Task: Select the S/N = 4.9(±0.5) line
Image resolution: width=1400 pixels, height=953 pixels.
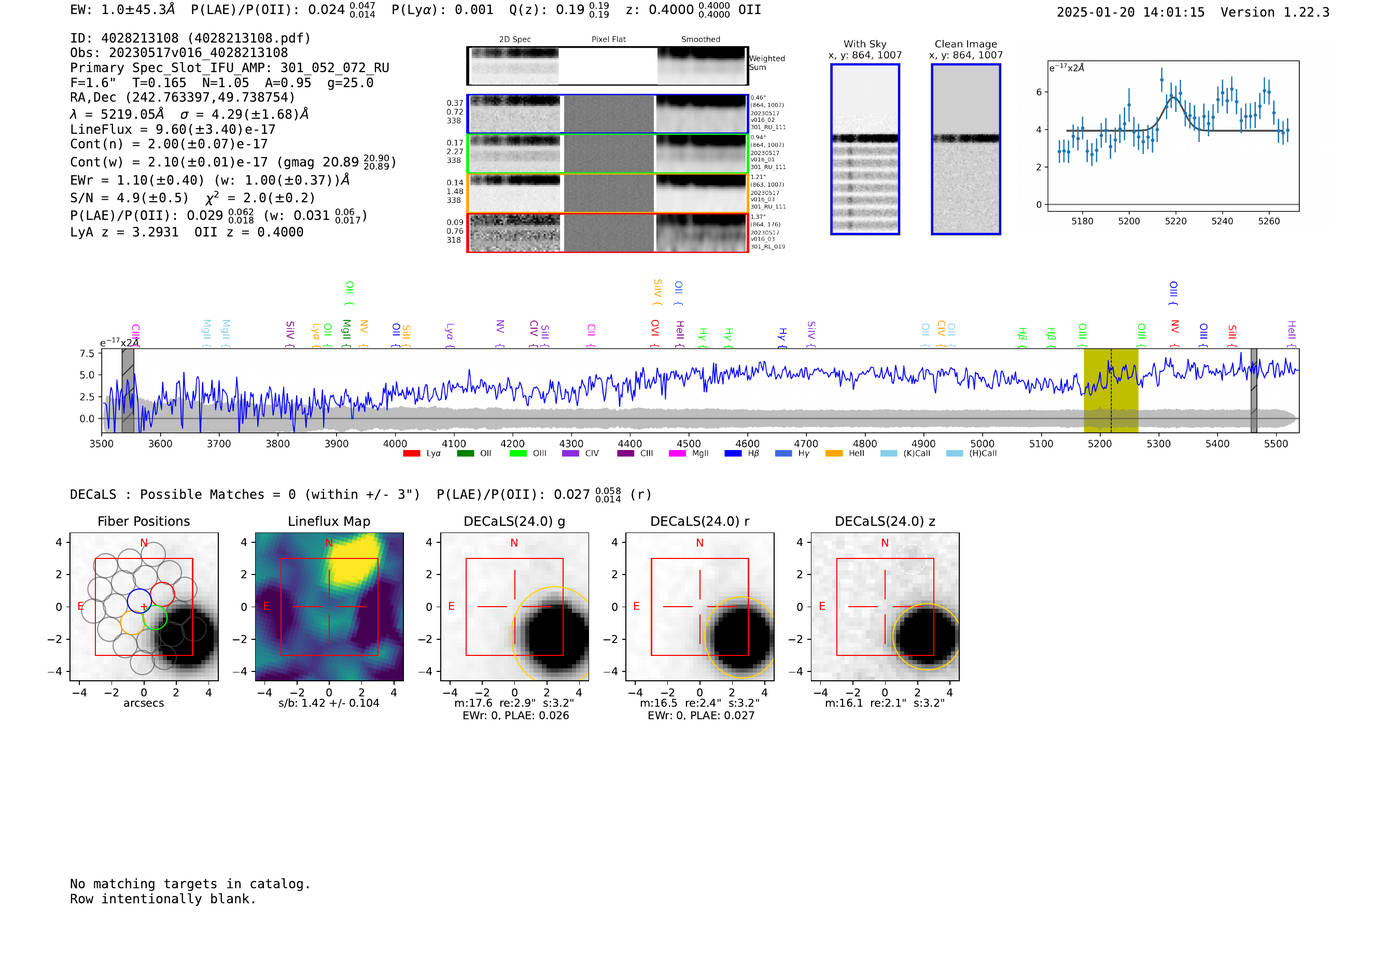Action: [193, 197]
